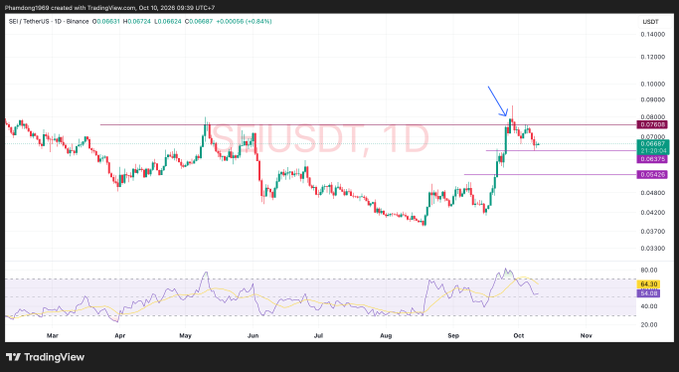Select the 0.05426 price line label
This screenshot has height=372, width=679.
click(x=652, y=175)
